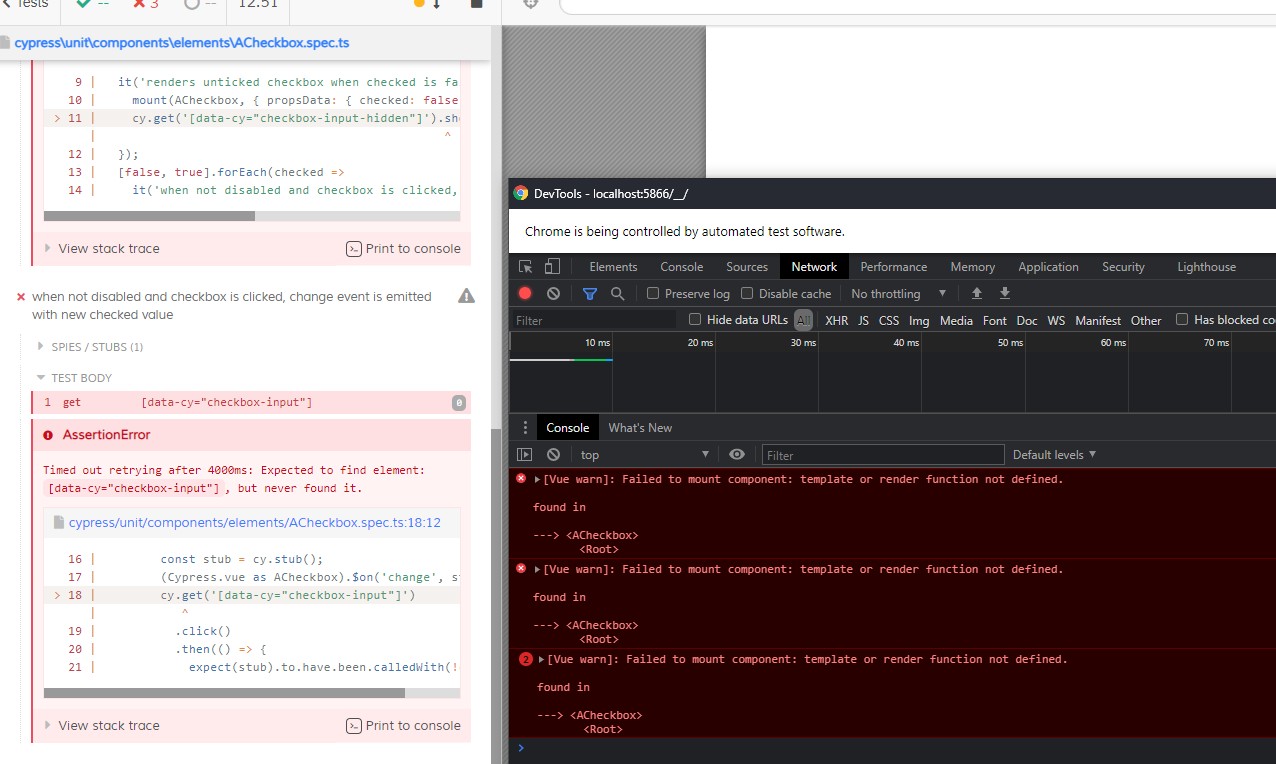The height and width of the screenshot is (764, 1276).
Task: Toggle the Hide data URLs checkbox
Action: coord(695,319)
